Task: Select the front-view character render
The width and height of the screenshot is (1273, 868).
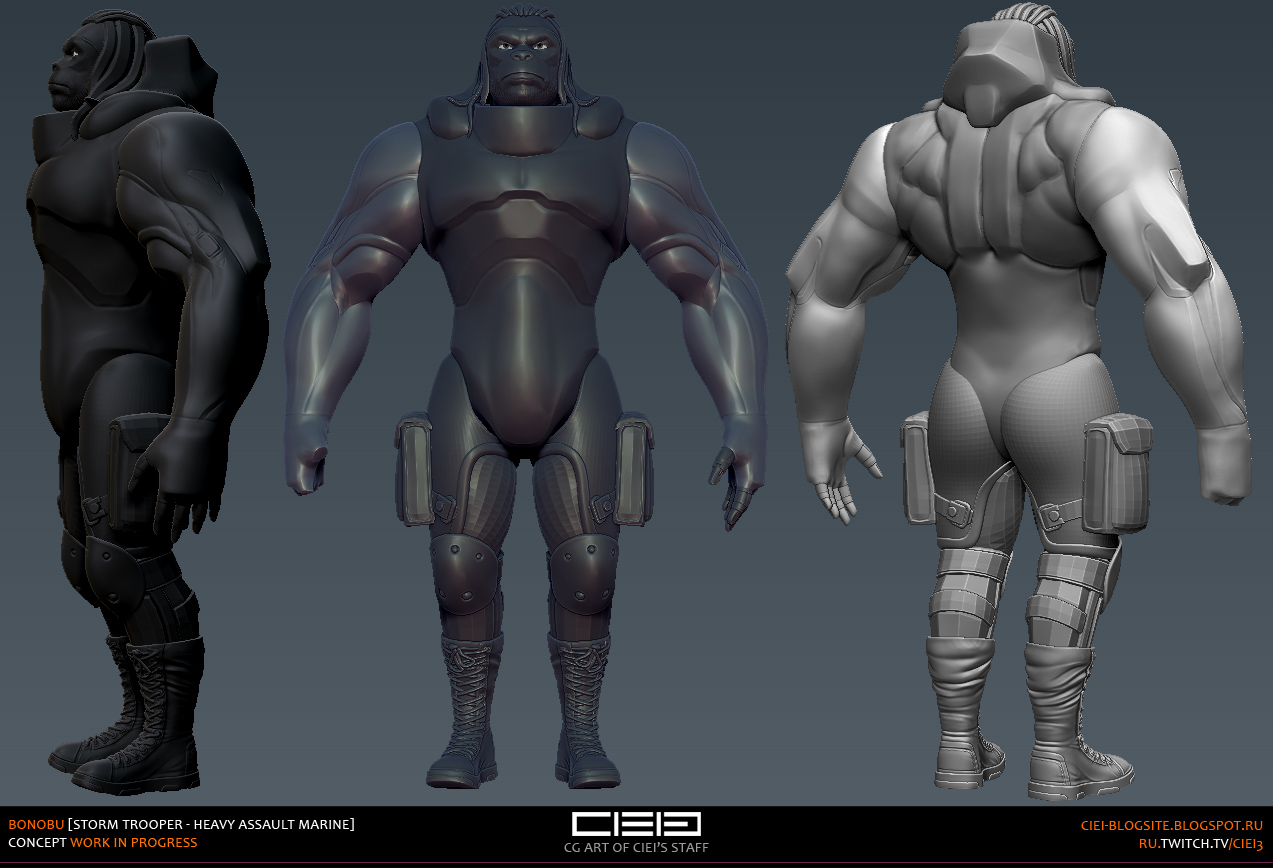Action: pos(525,398)
